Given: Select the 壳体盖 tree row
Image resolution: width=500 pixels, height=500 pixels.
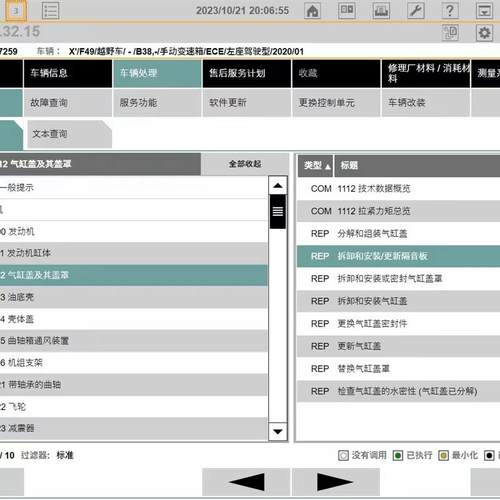Looking at the screenshot, I should tap(134, 319).
